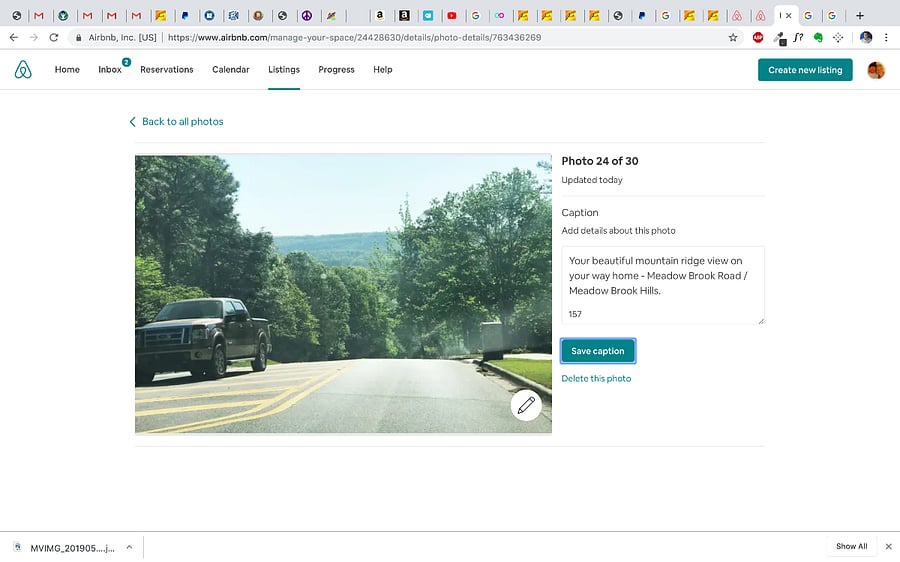Open Chrome's three-dot menu
The width and height of the screenshot is (900, 562).
click(x=886, y=38)
